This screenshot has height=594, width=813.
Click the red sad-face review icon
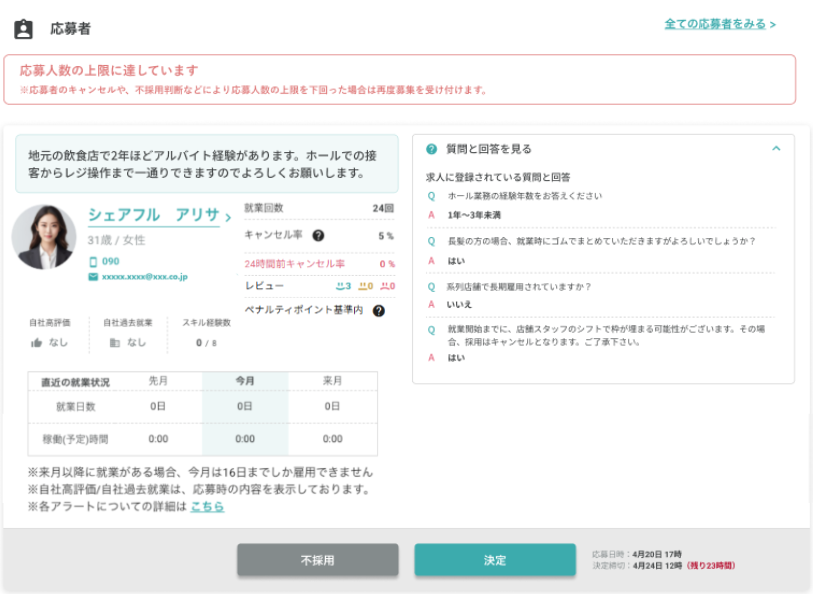pos(384,286)
